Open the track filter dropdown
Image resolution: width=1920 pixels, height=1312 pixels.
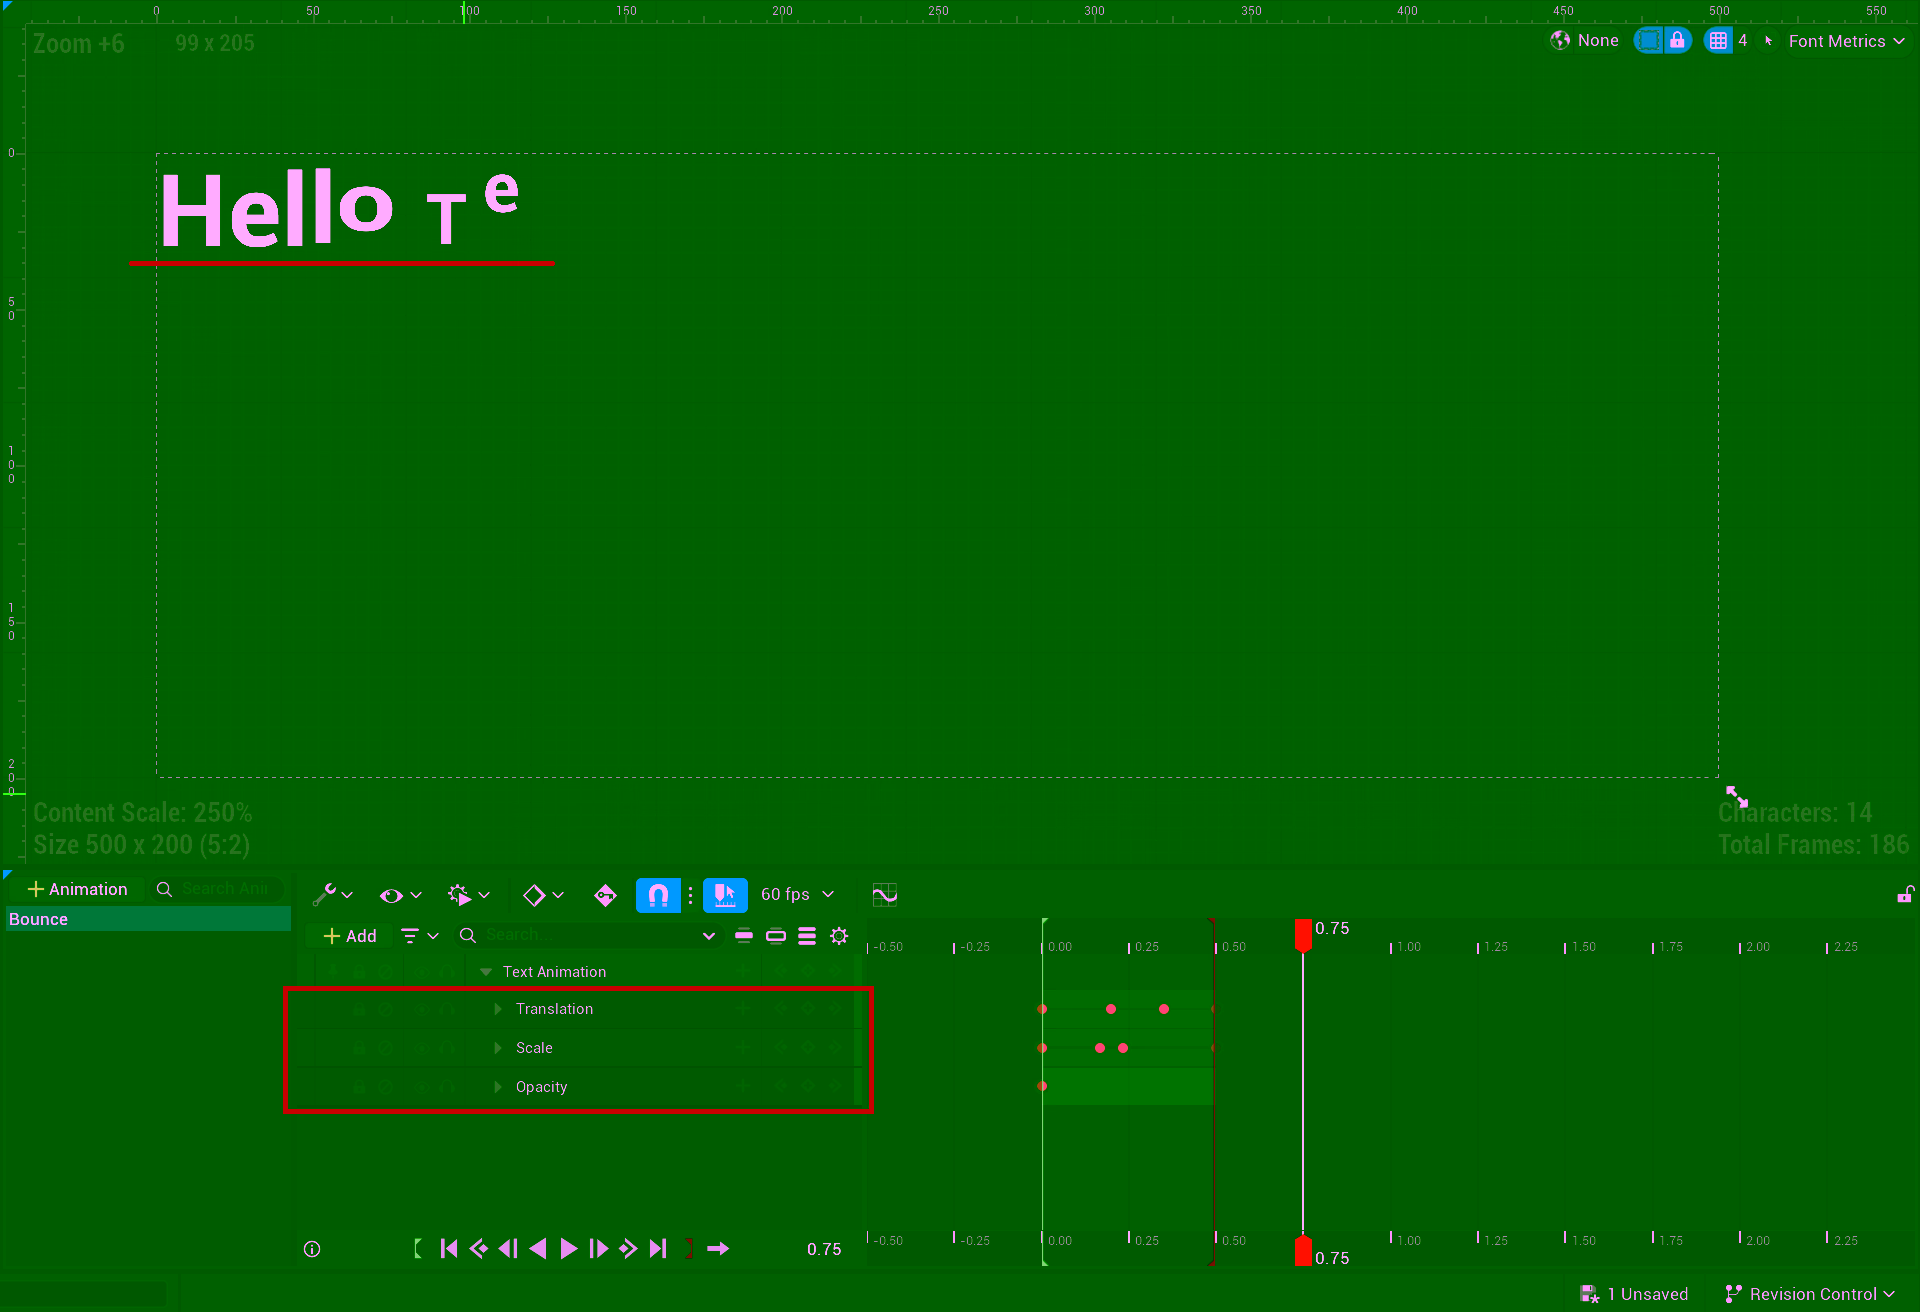(x=419, y=936)
